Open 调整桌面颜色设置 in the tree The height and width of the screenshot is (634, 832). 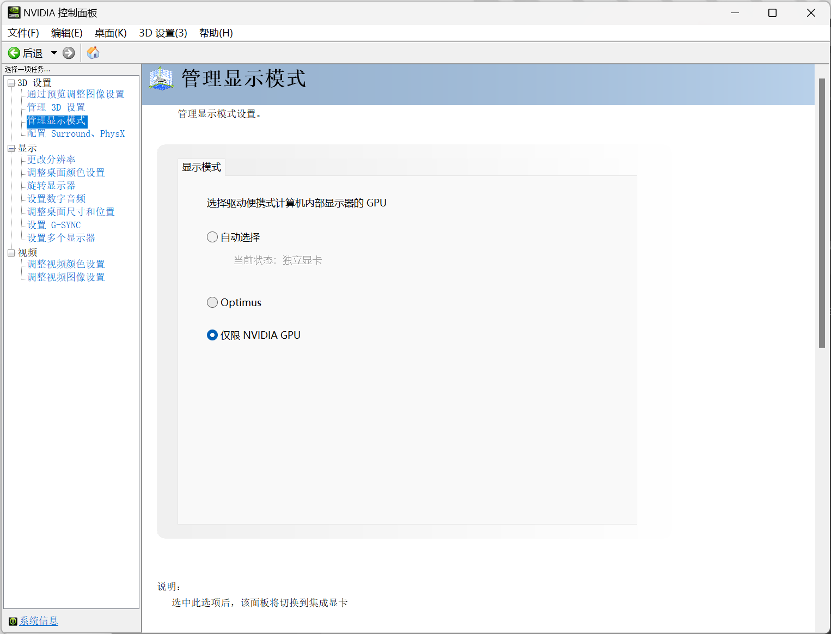66,172
